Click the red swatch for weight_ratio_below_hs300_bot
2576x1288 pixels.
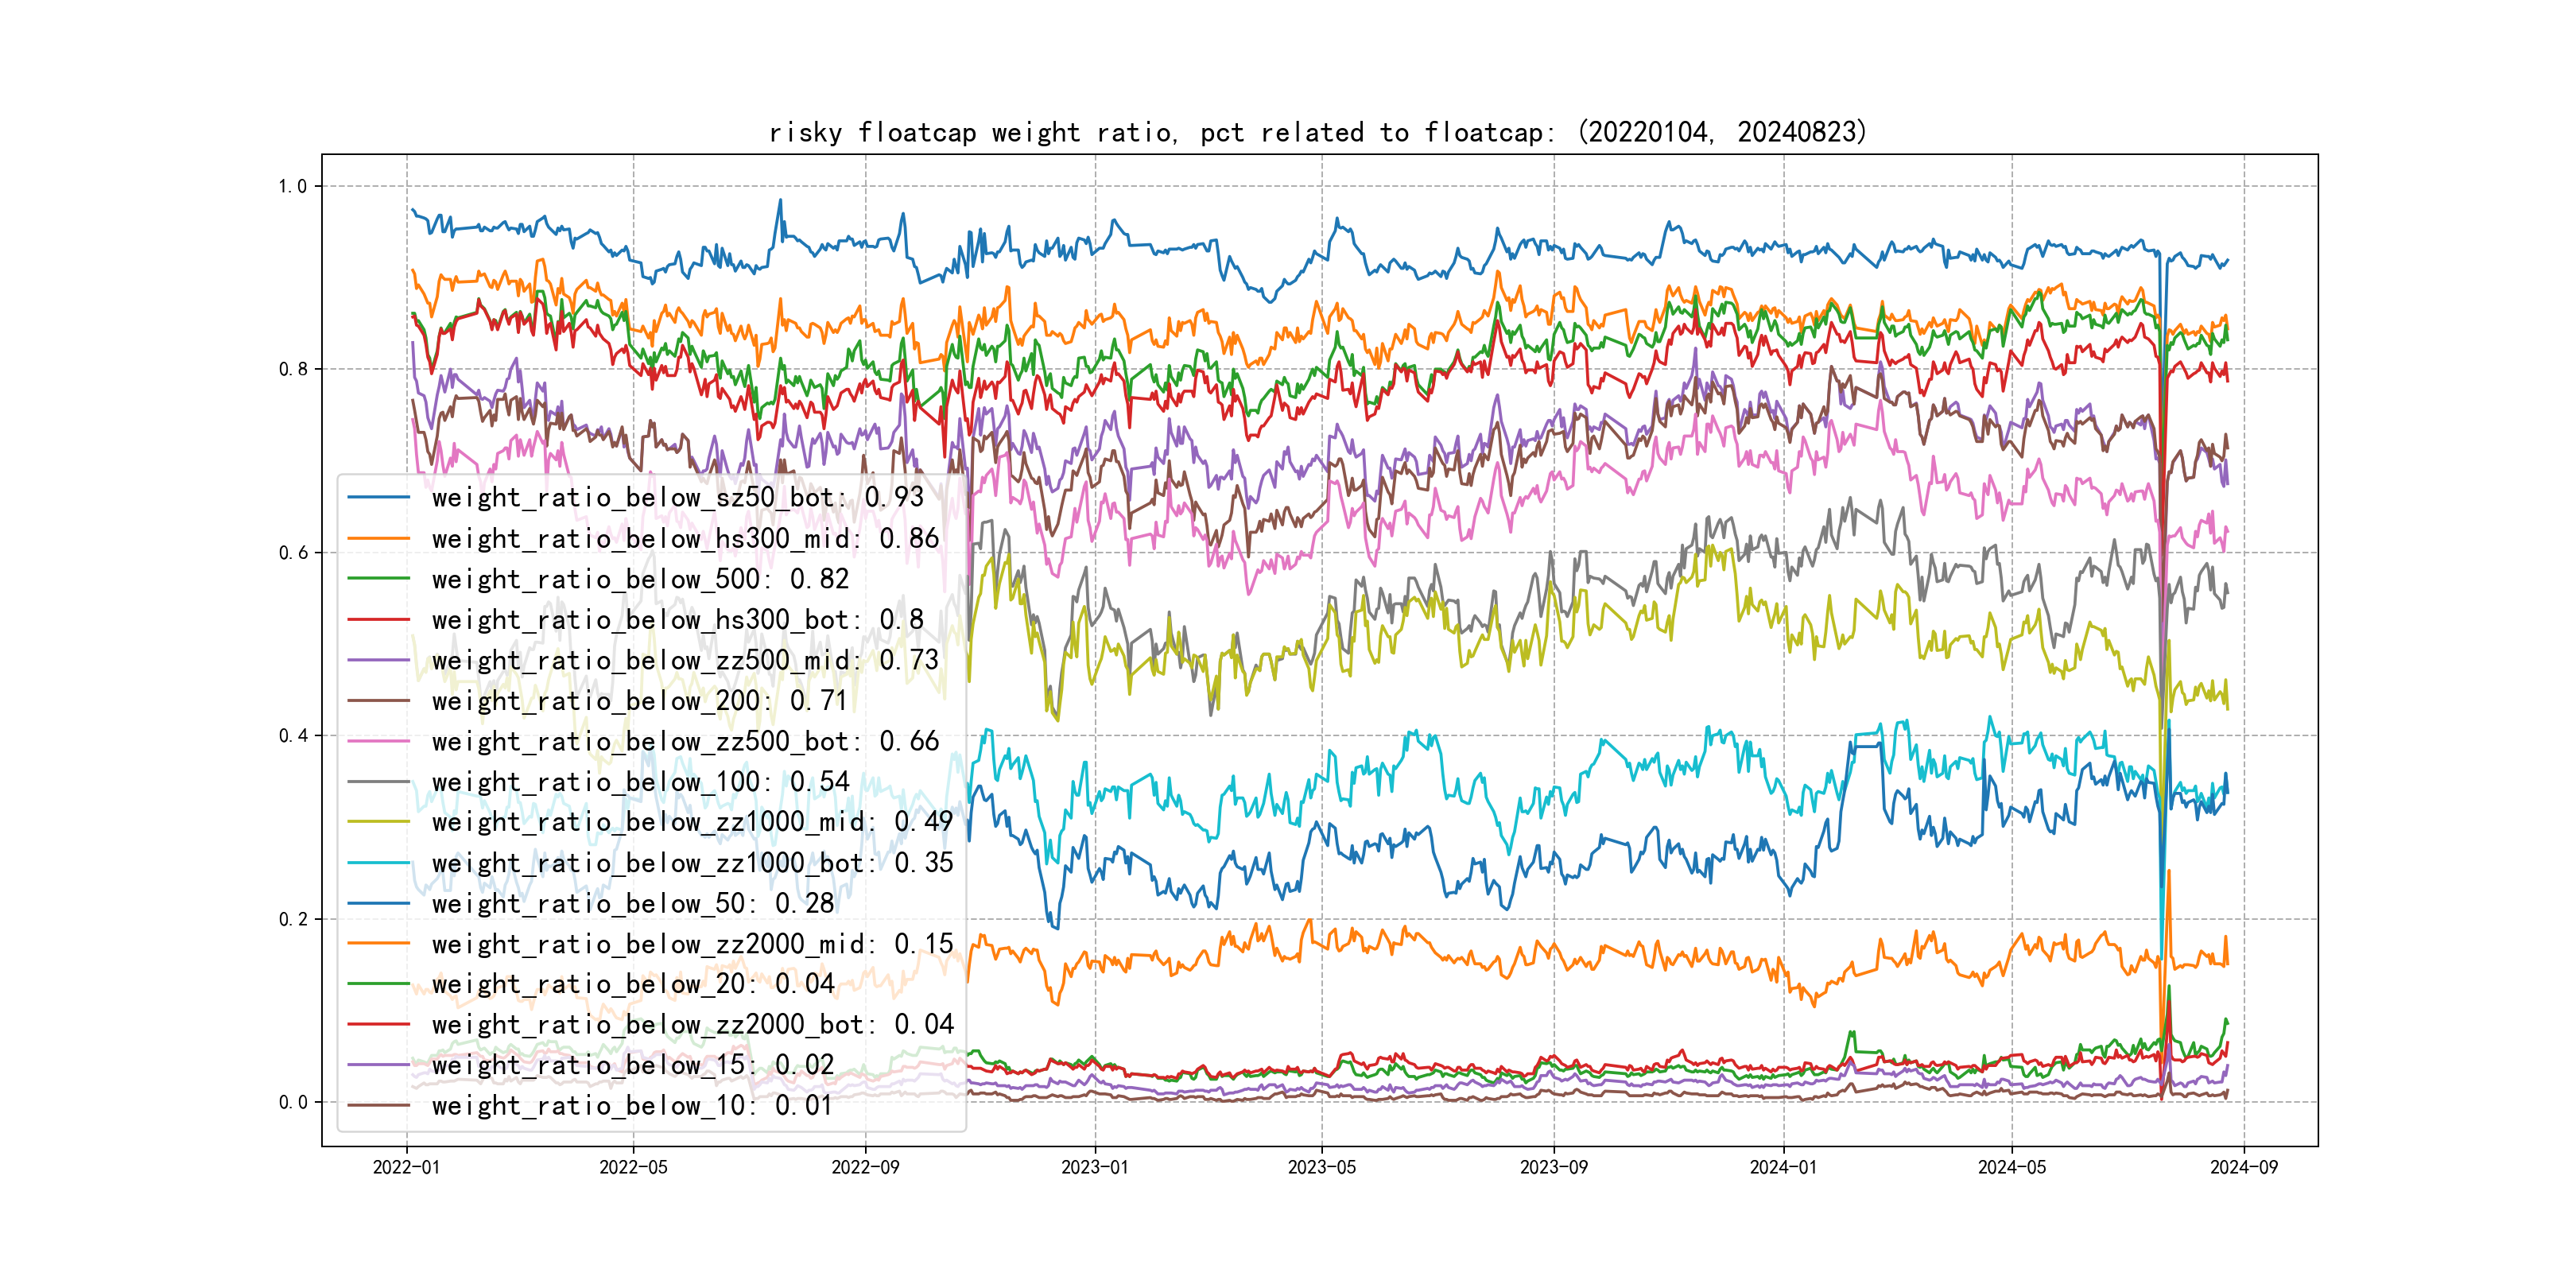378,620
